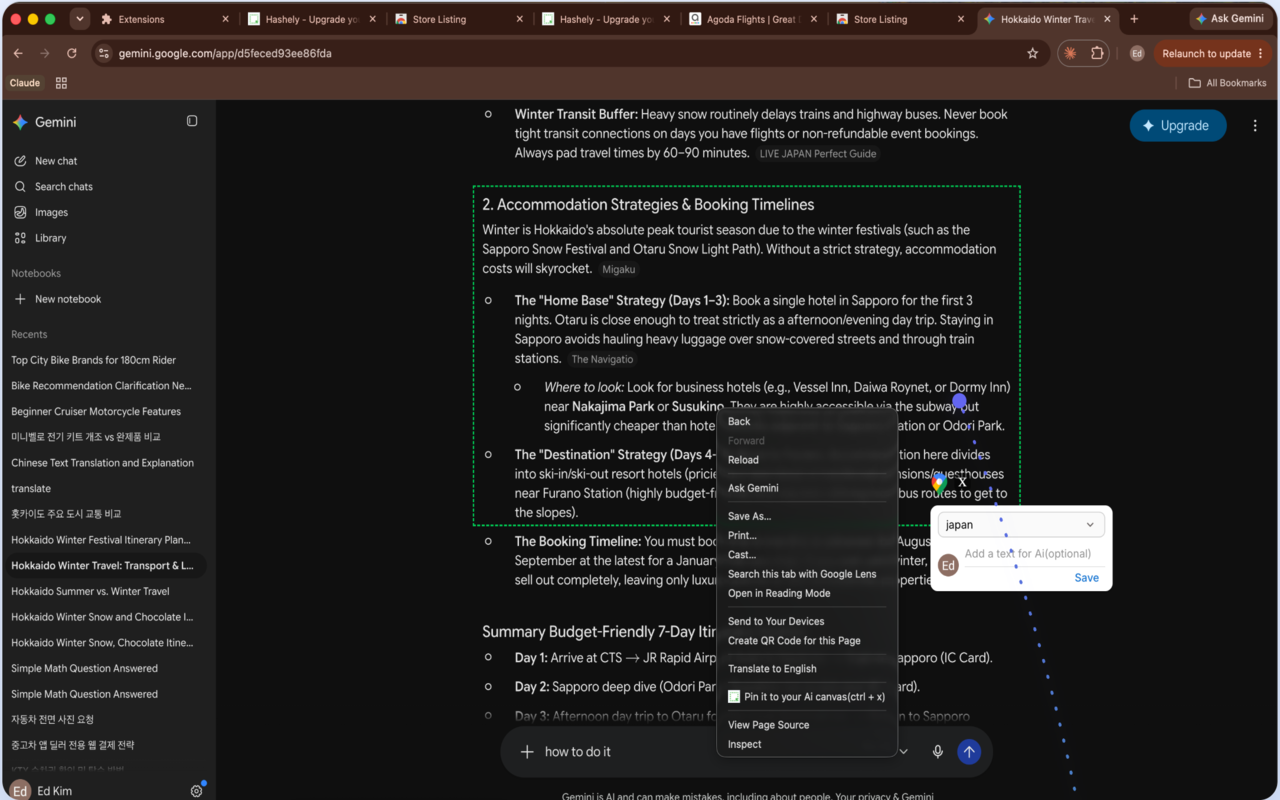Screen dimensions: 1280x800
Task: Click the microphone voice input icon
Action: pyautogui.click(x=937, y=752)
